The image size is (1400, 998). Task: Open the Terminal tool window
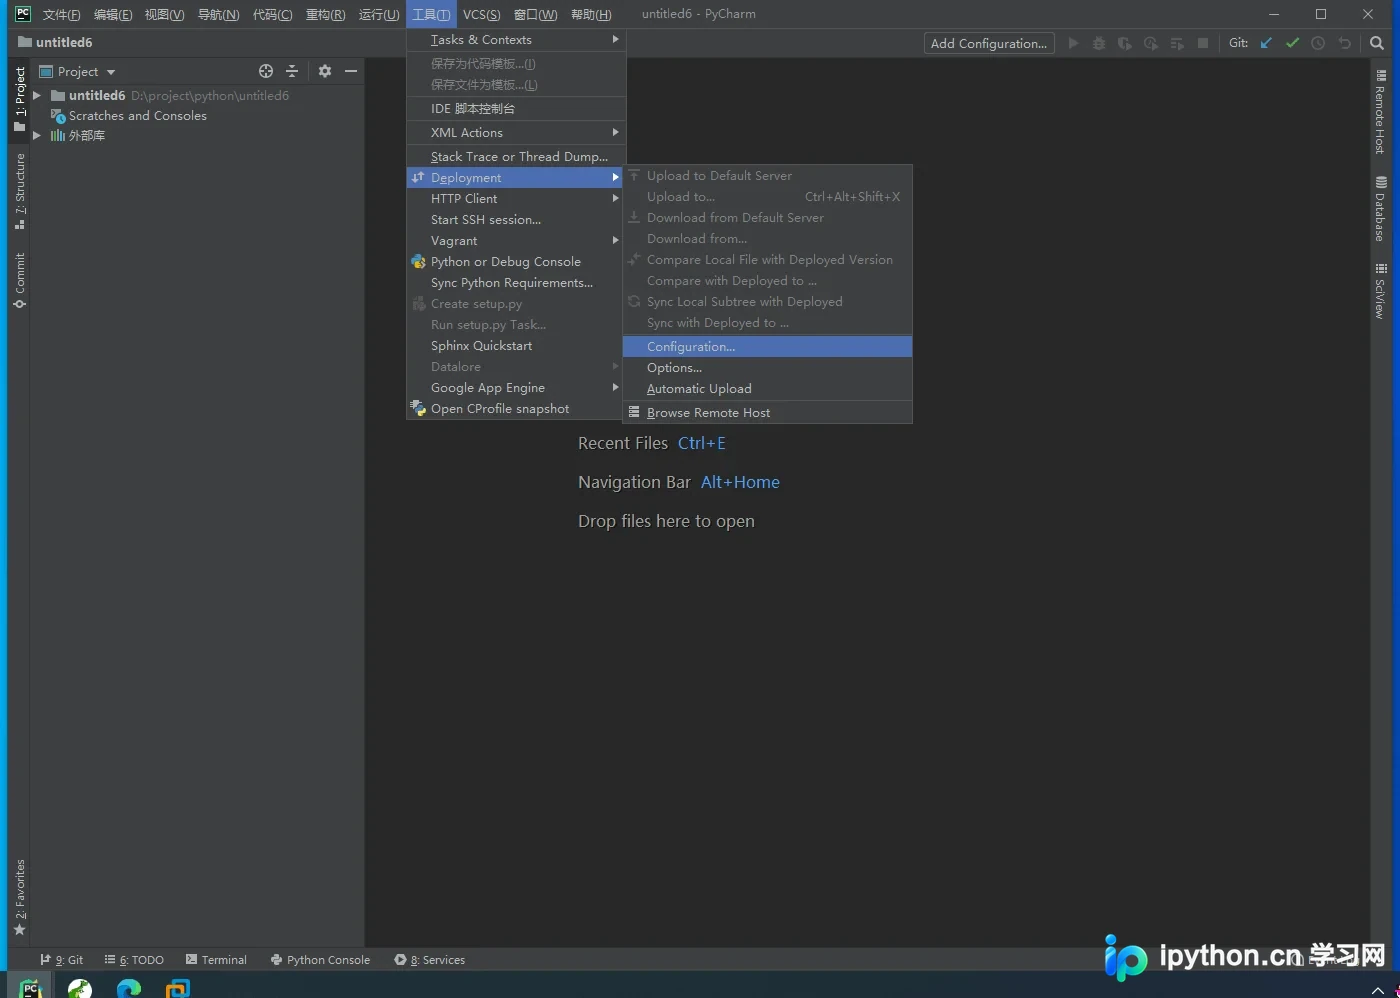(x=216, y=959)
